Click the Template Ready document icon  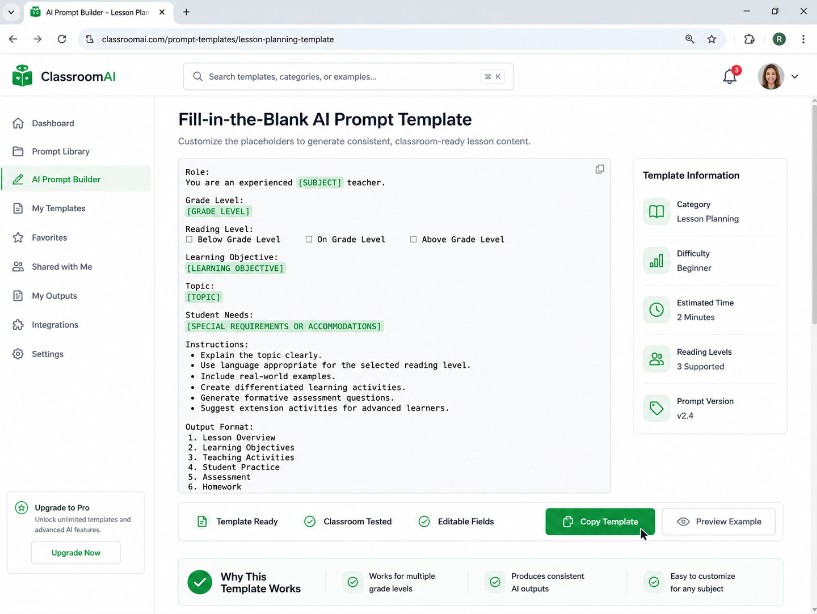(202, 521)
